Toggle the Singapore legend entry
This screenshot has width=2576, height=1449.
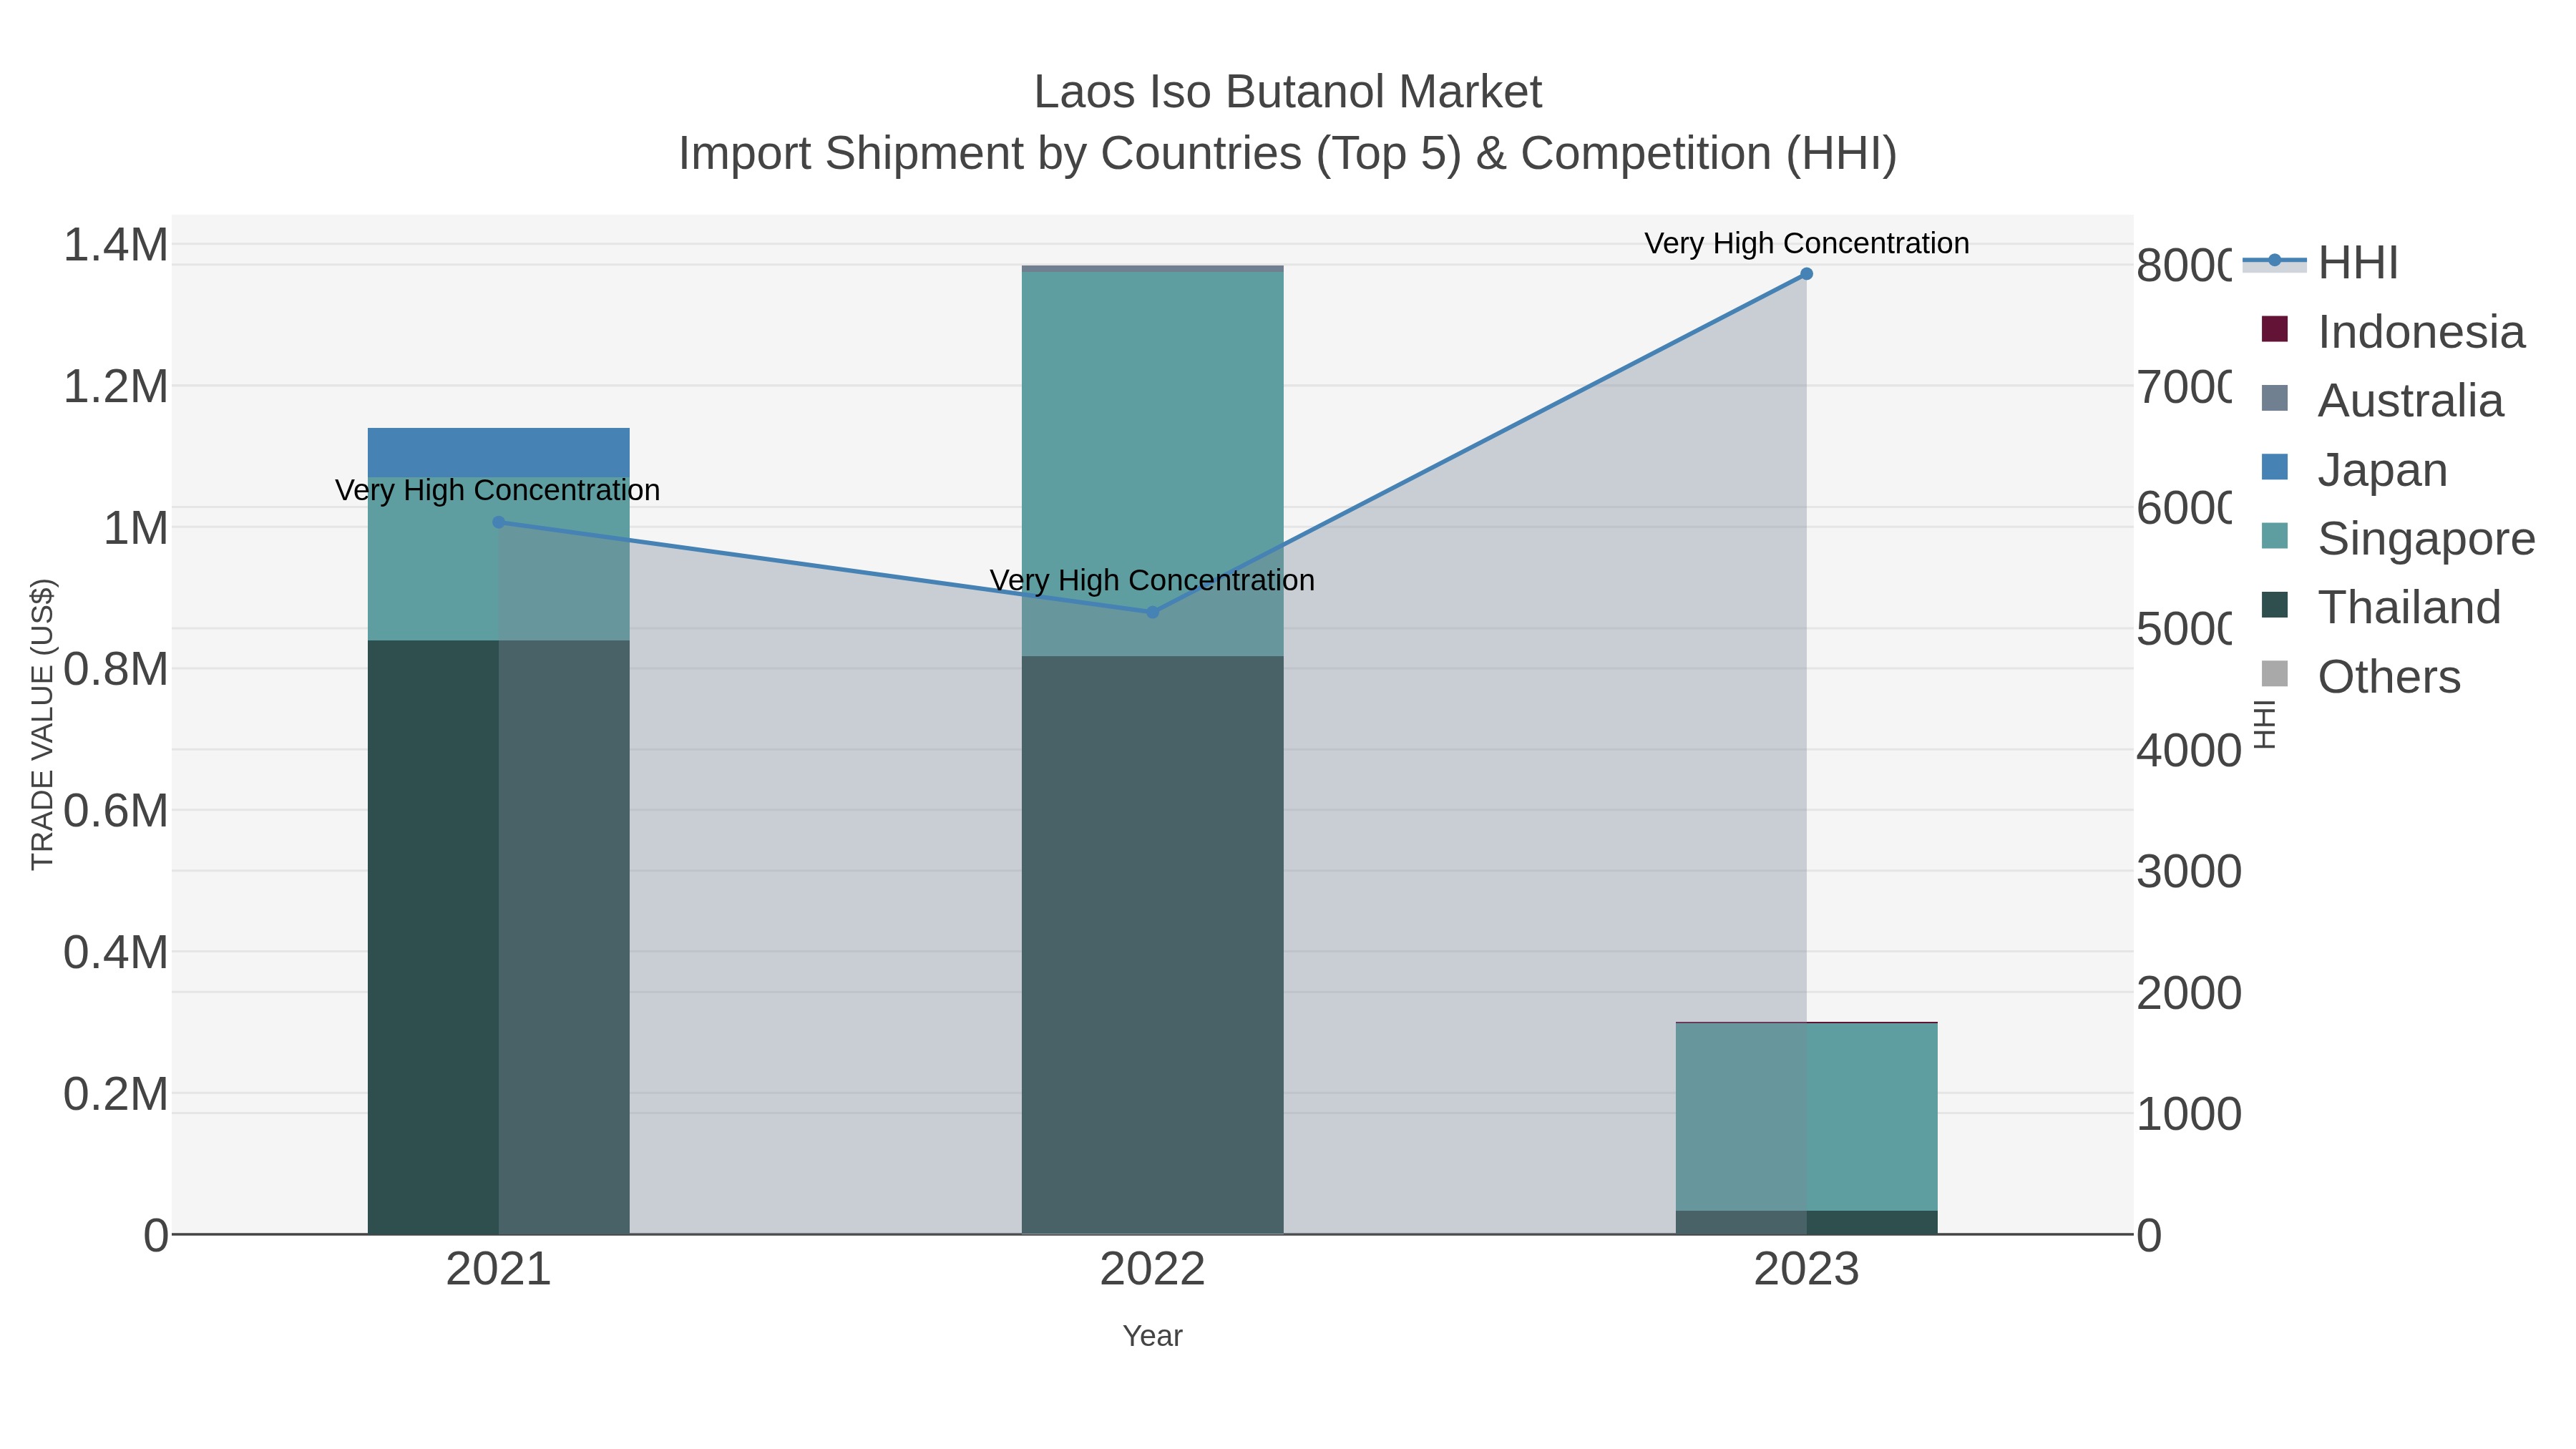pyautogui.click(x=2398, y=539)
